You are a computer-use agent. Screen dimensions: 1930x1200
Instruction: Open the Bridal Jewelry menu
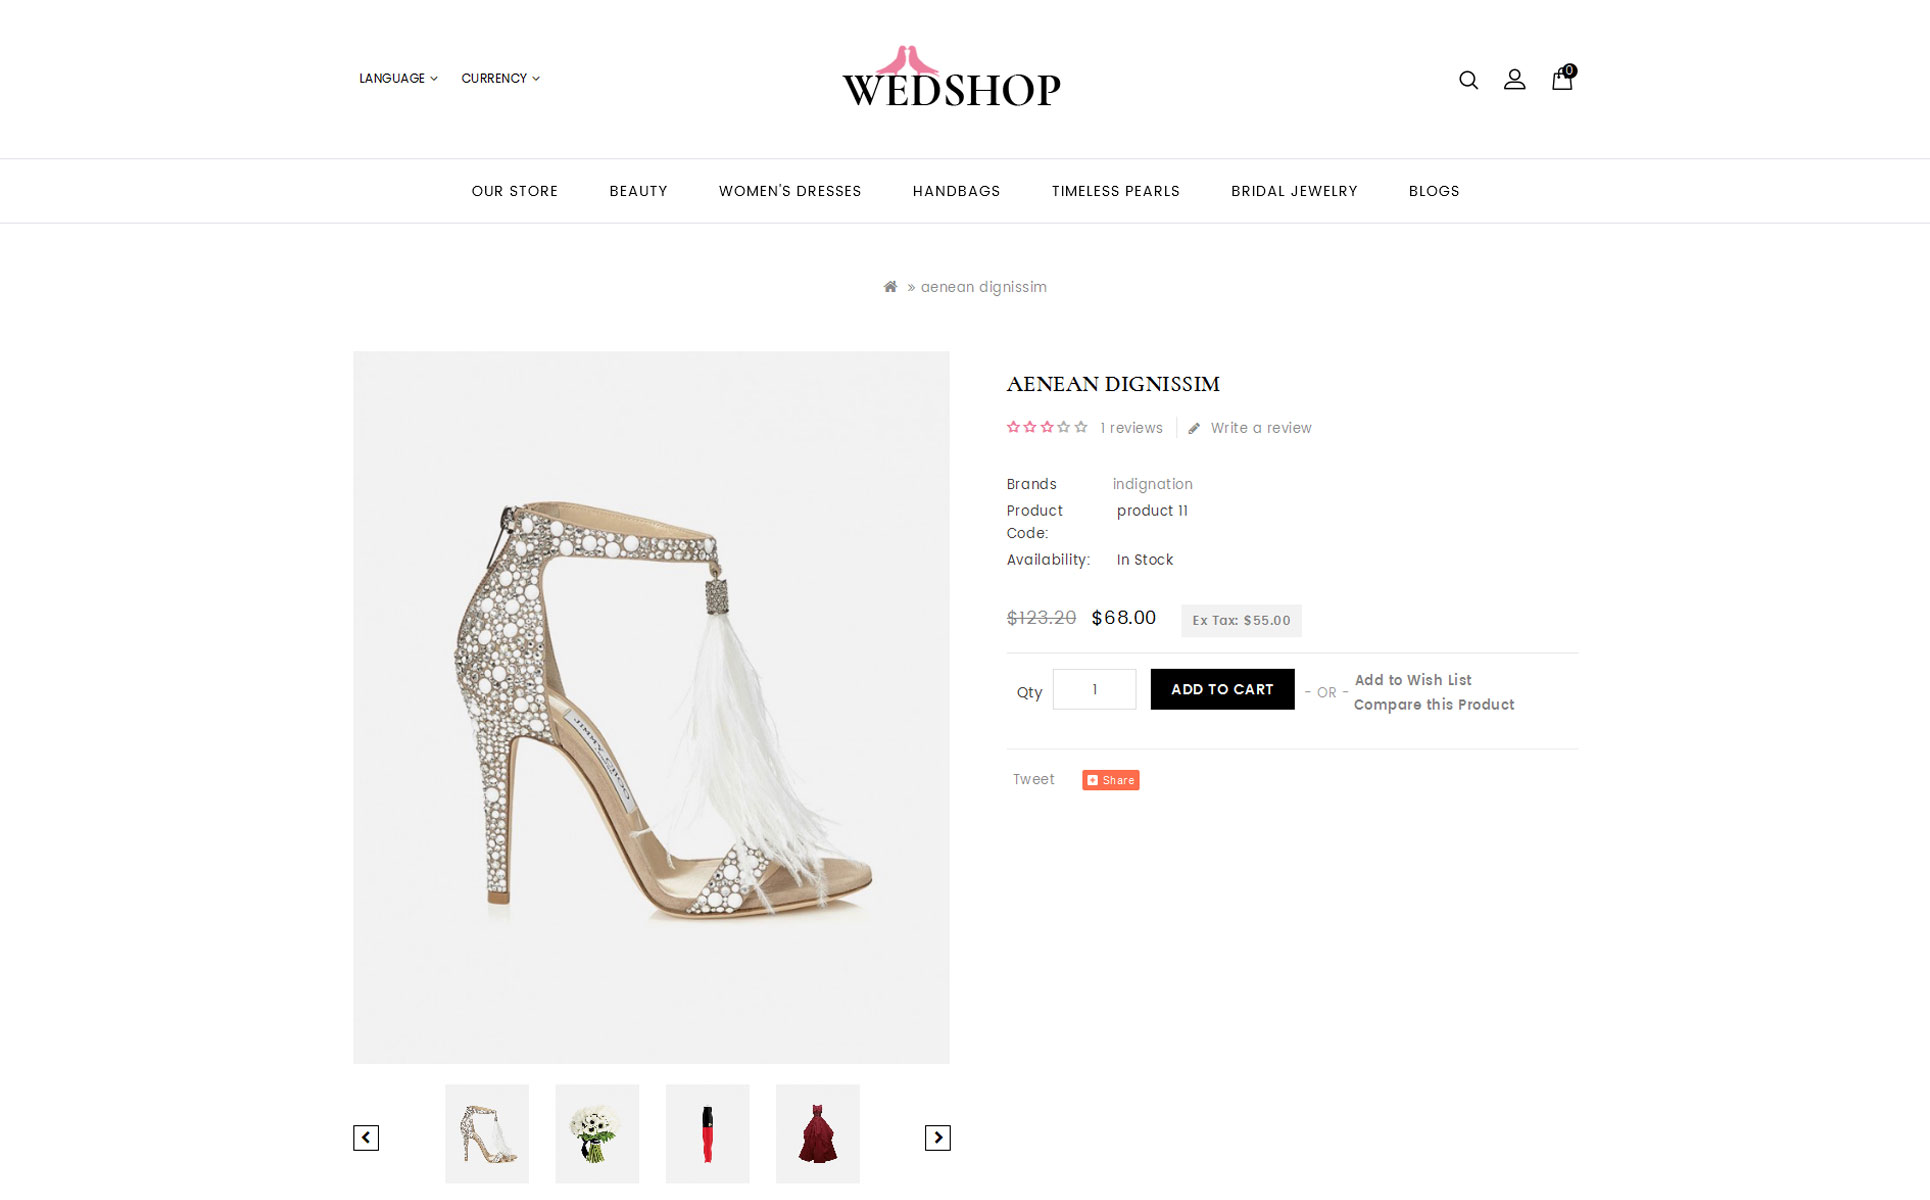(x=1294, y=191)
